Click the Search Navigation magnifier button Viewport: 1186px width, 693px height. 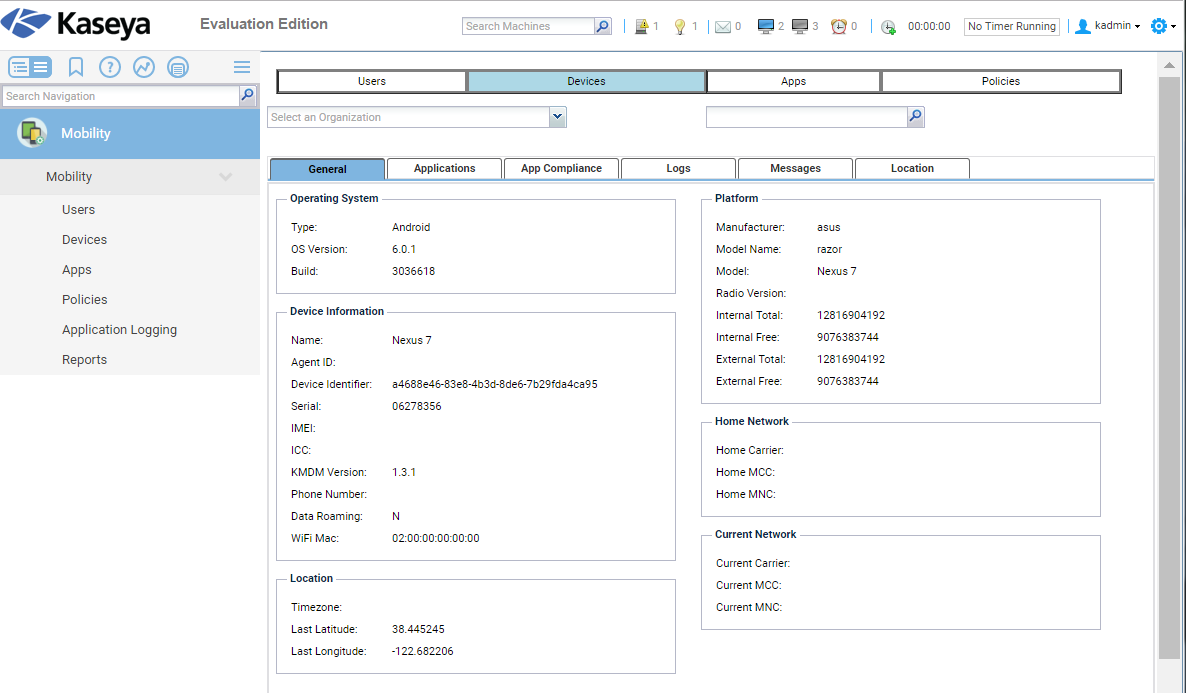[x=247, y=95]
